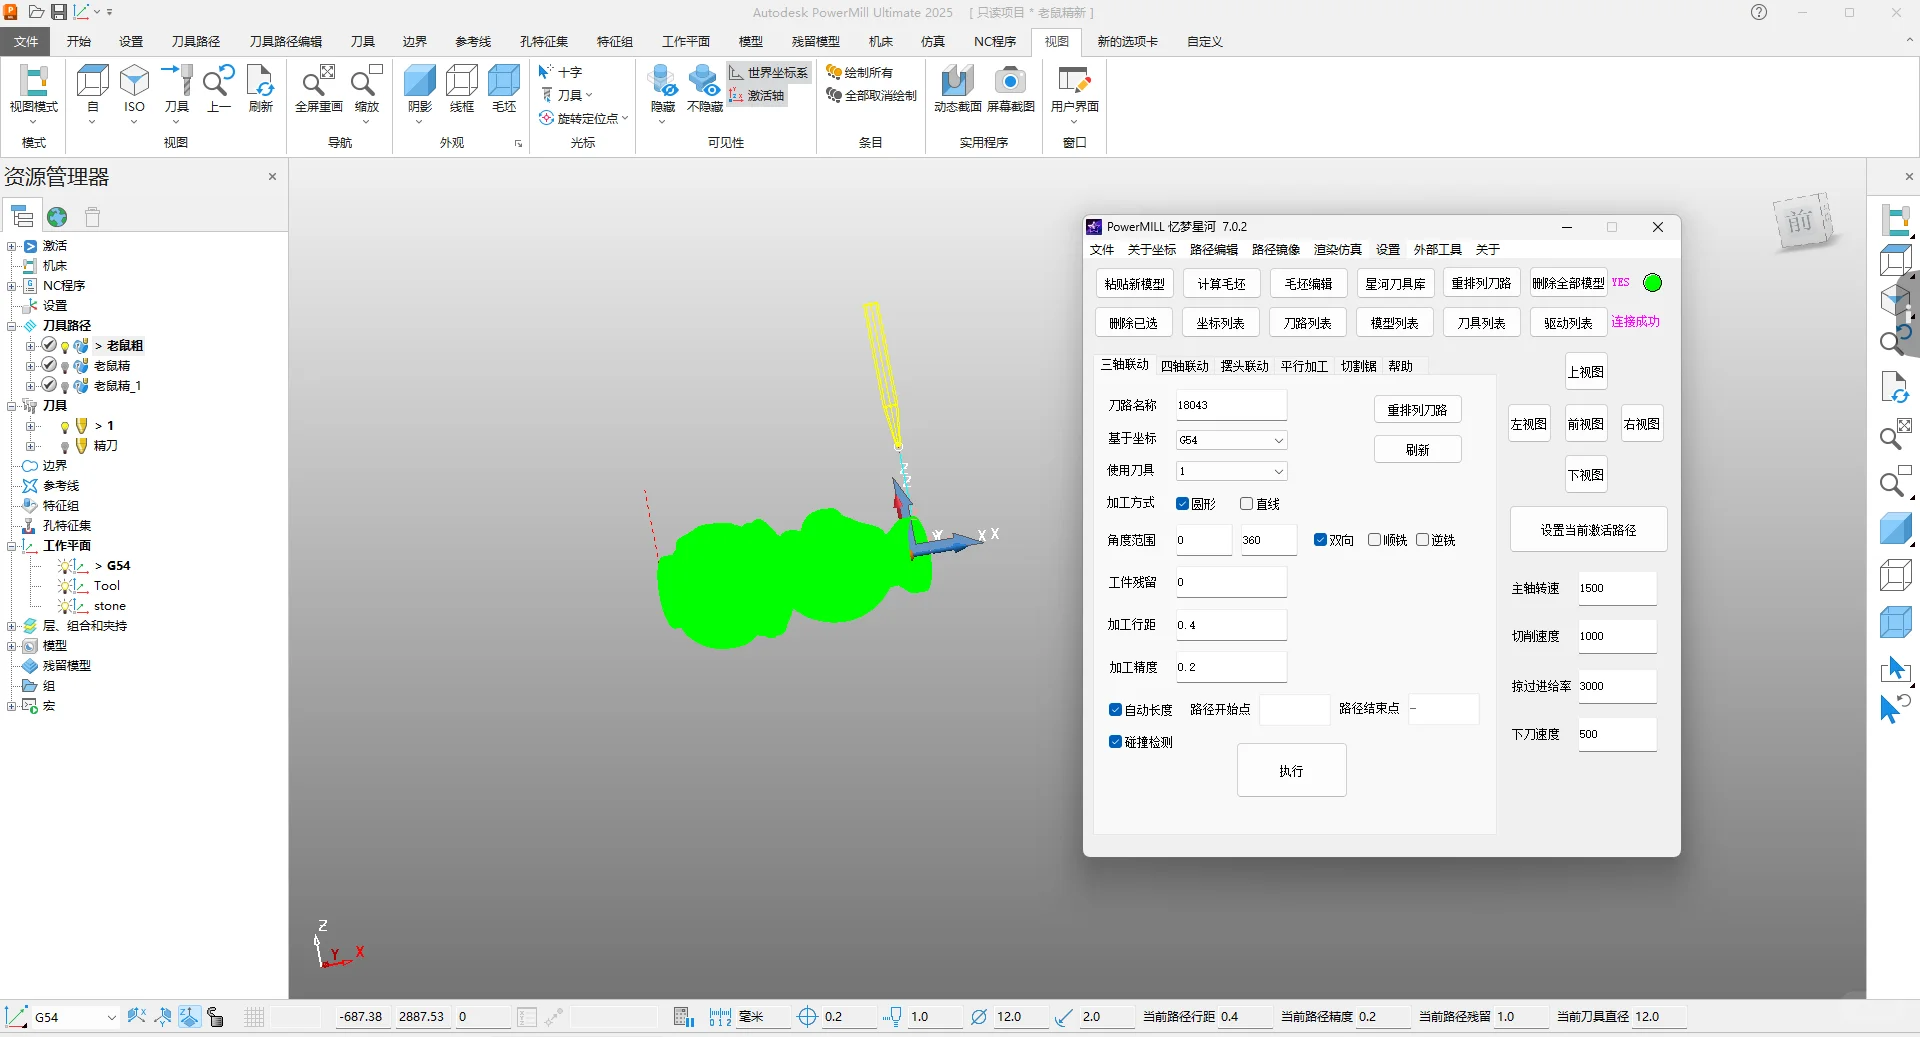Click the 主轴转速 input field
This screenshot has height=1037, width=1920.
click(1617, 588)
